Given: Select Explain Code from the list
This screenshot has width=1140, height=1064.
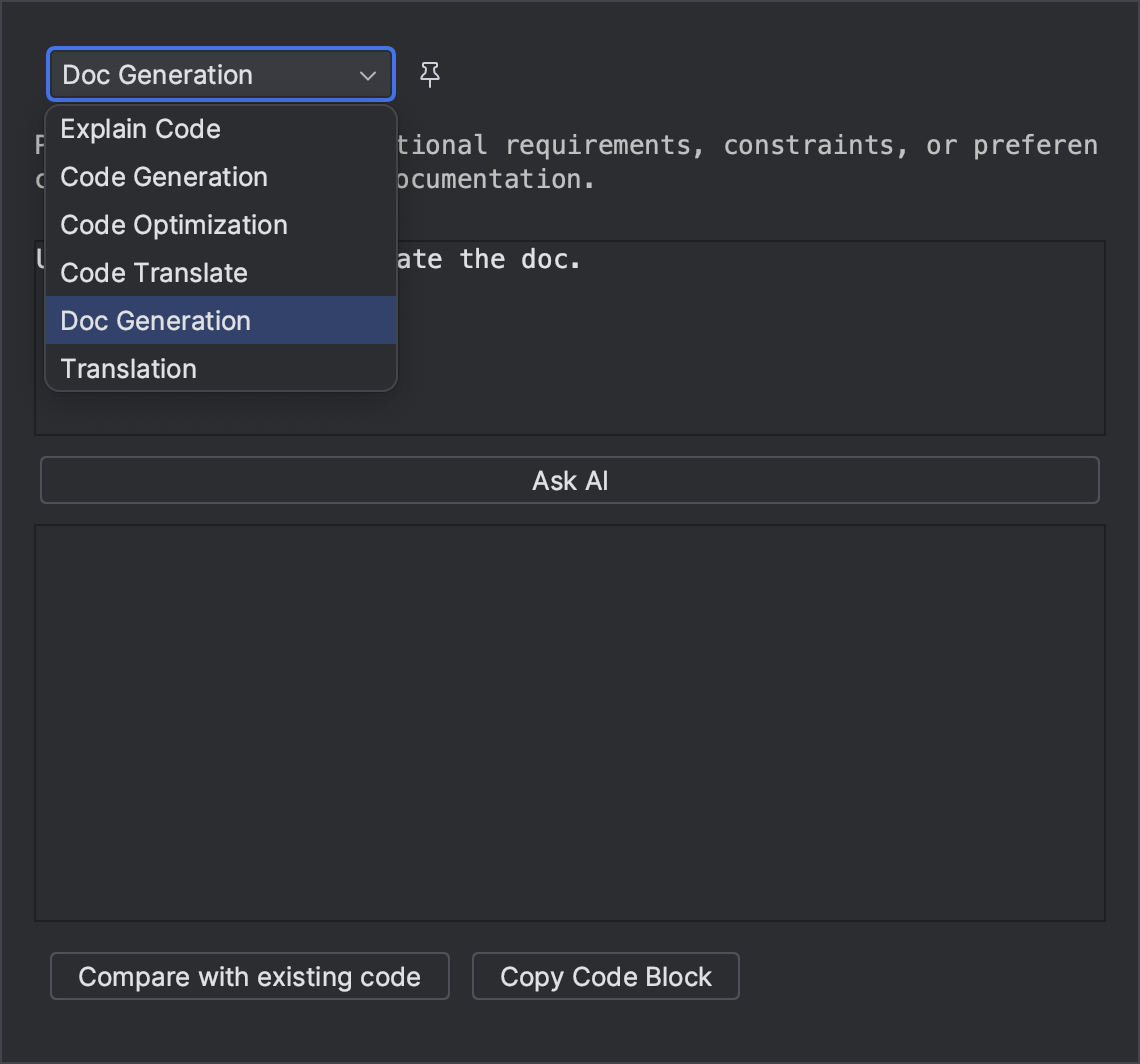Looking at the screenshot, I should click(140, 129).
